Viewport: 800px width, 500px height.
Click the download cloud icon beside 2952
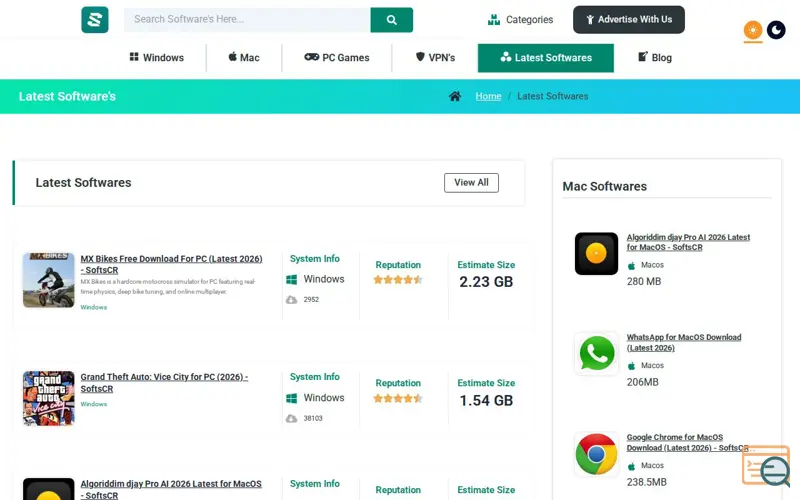[291, 299]
